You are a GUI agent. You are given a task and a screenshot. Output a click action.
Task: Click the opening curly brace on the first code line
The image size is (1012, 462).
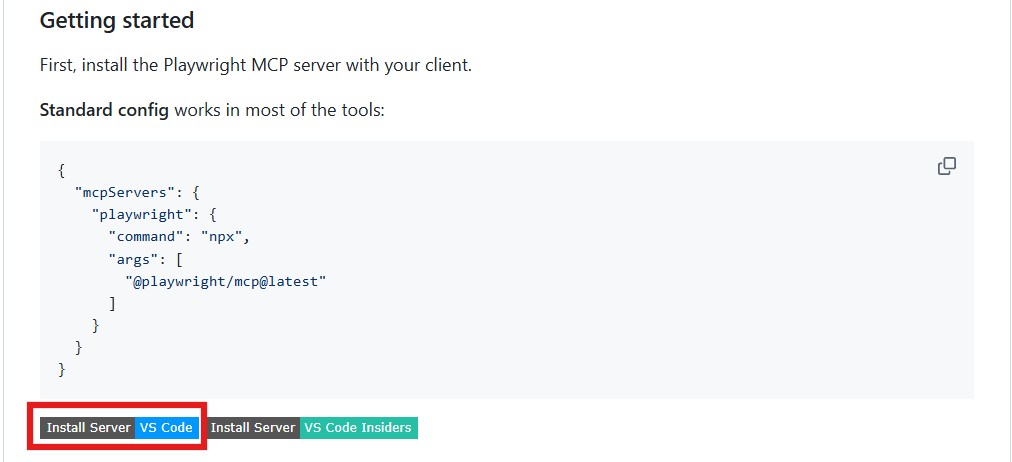62,169
